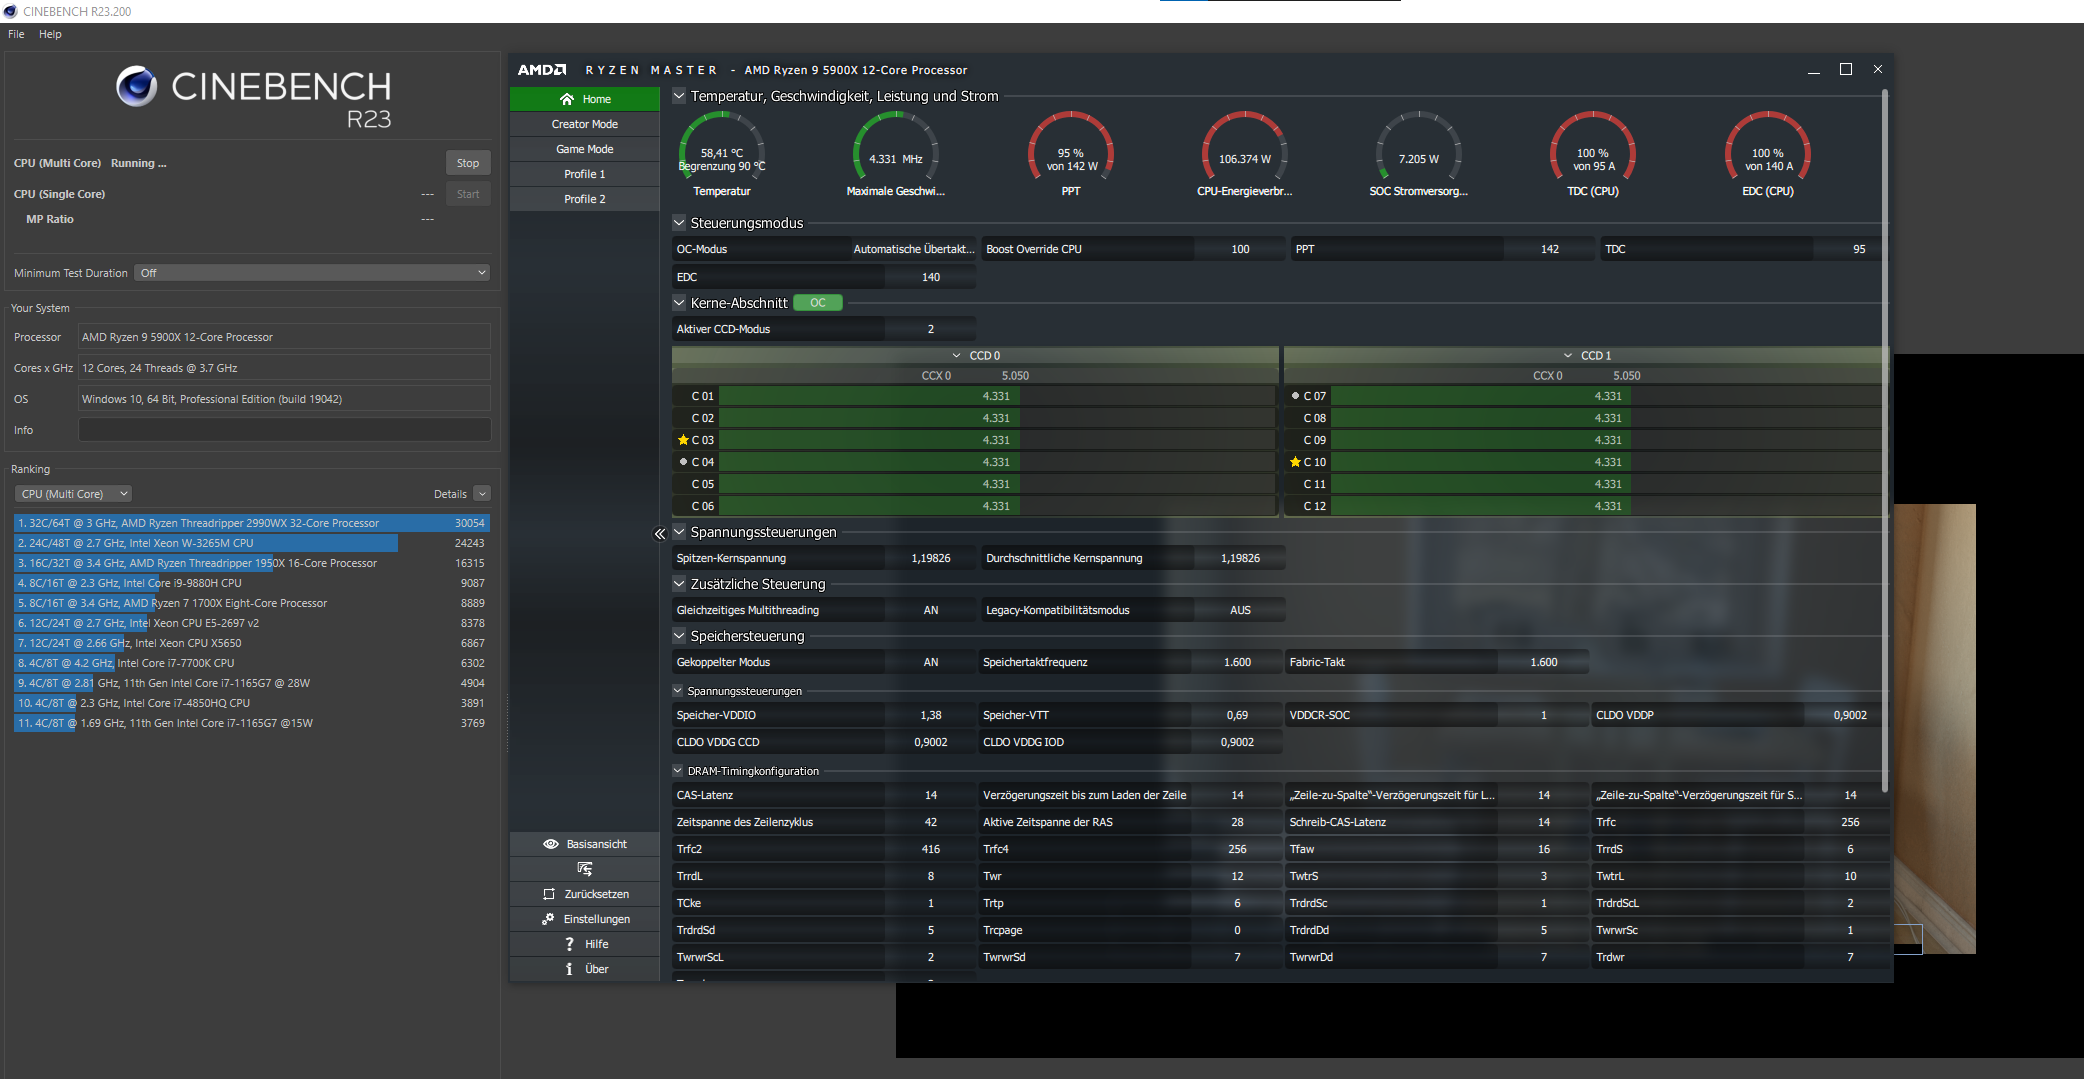Minimize the Ryzen Master window
Viewport: 2084px width, 1079px height.
(1814, 70)
